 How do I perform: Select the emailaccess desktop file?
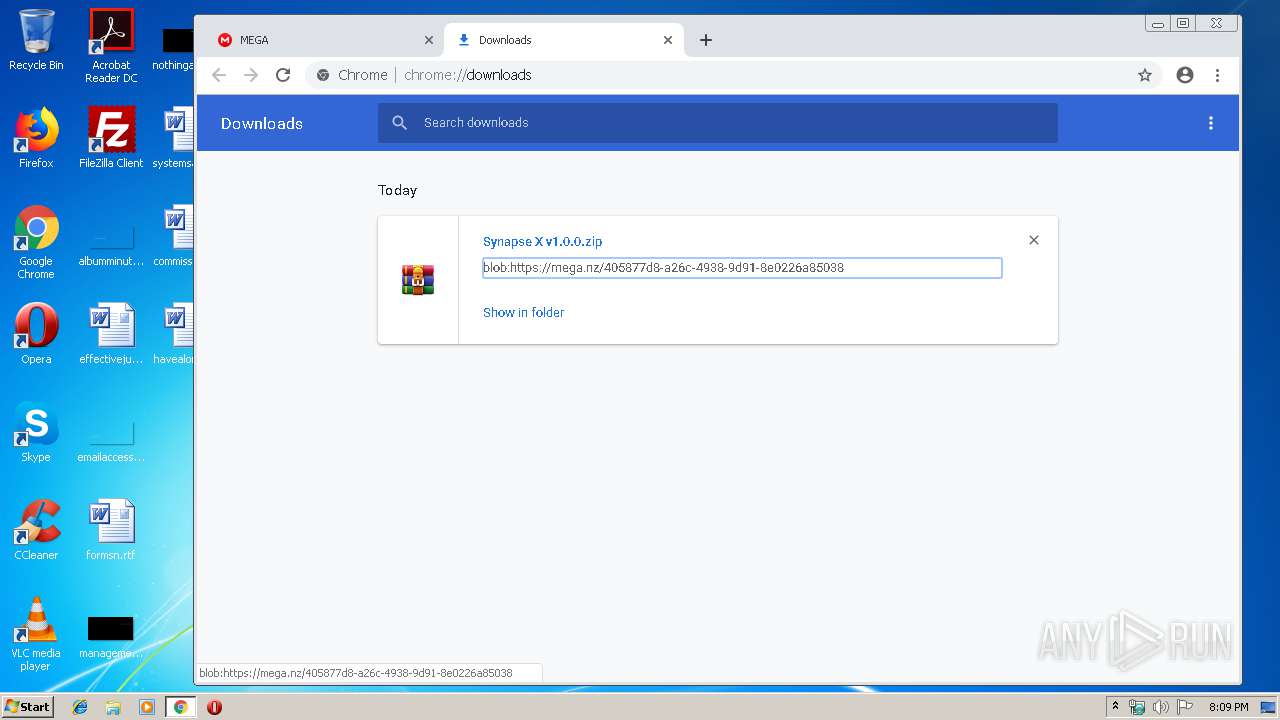point(111,438)
